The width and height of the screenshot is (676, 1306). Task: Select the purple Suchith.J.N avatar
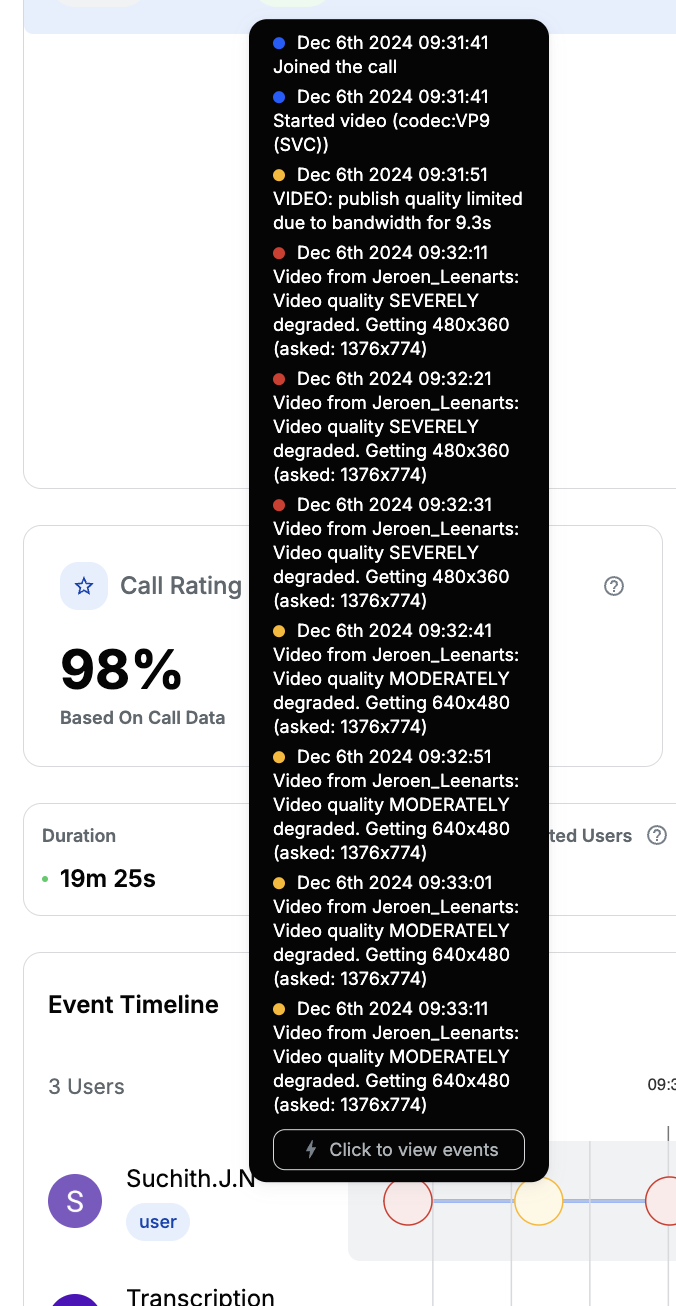(x=75, y=1201)
